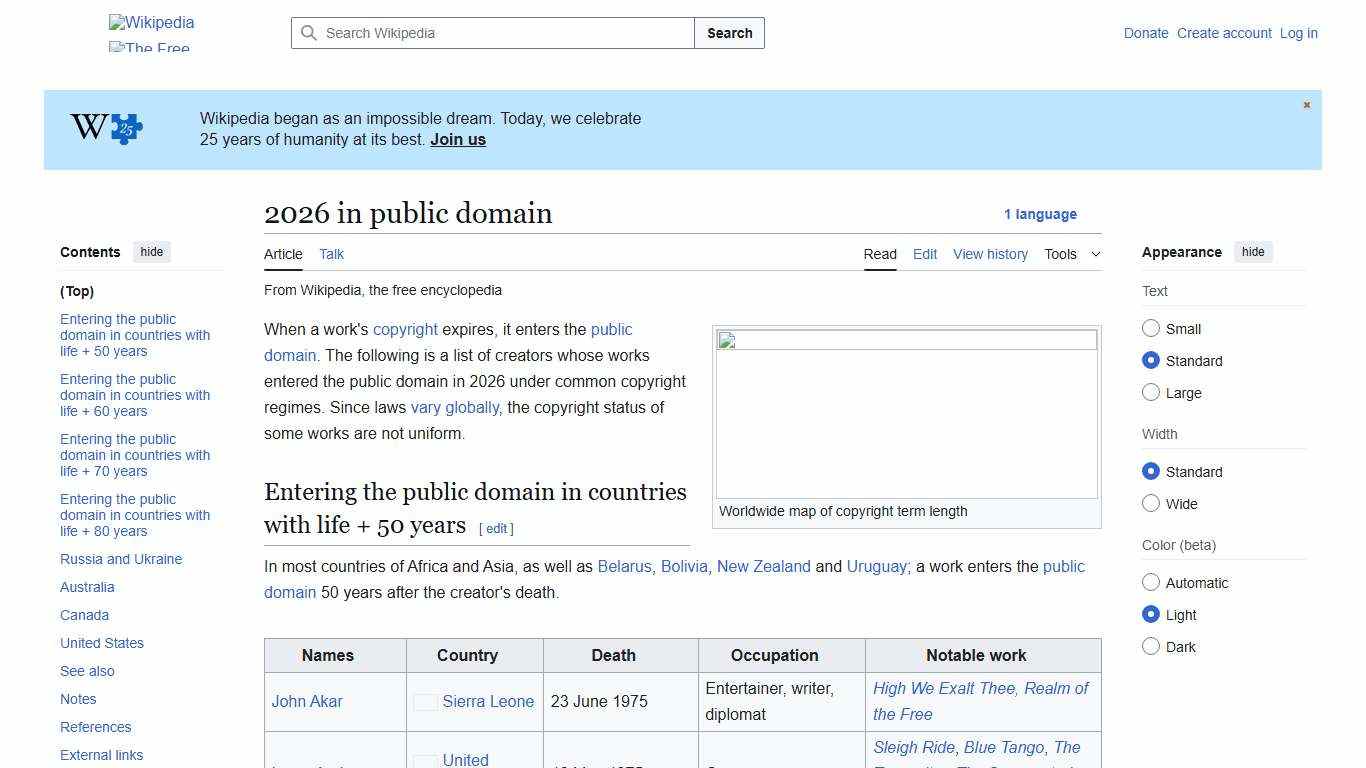1366x768 pixels.
Task: Dismiss the celebration banner with the × icon
Action: coord(1306,104)
